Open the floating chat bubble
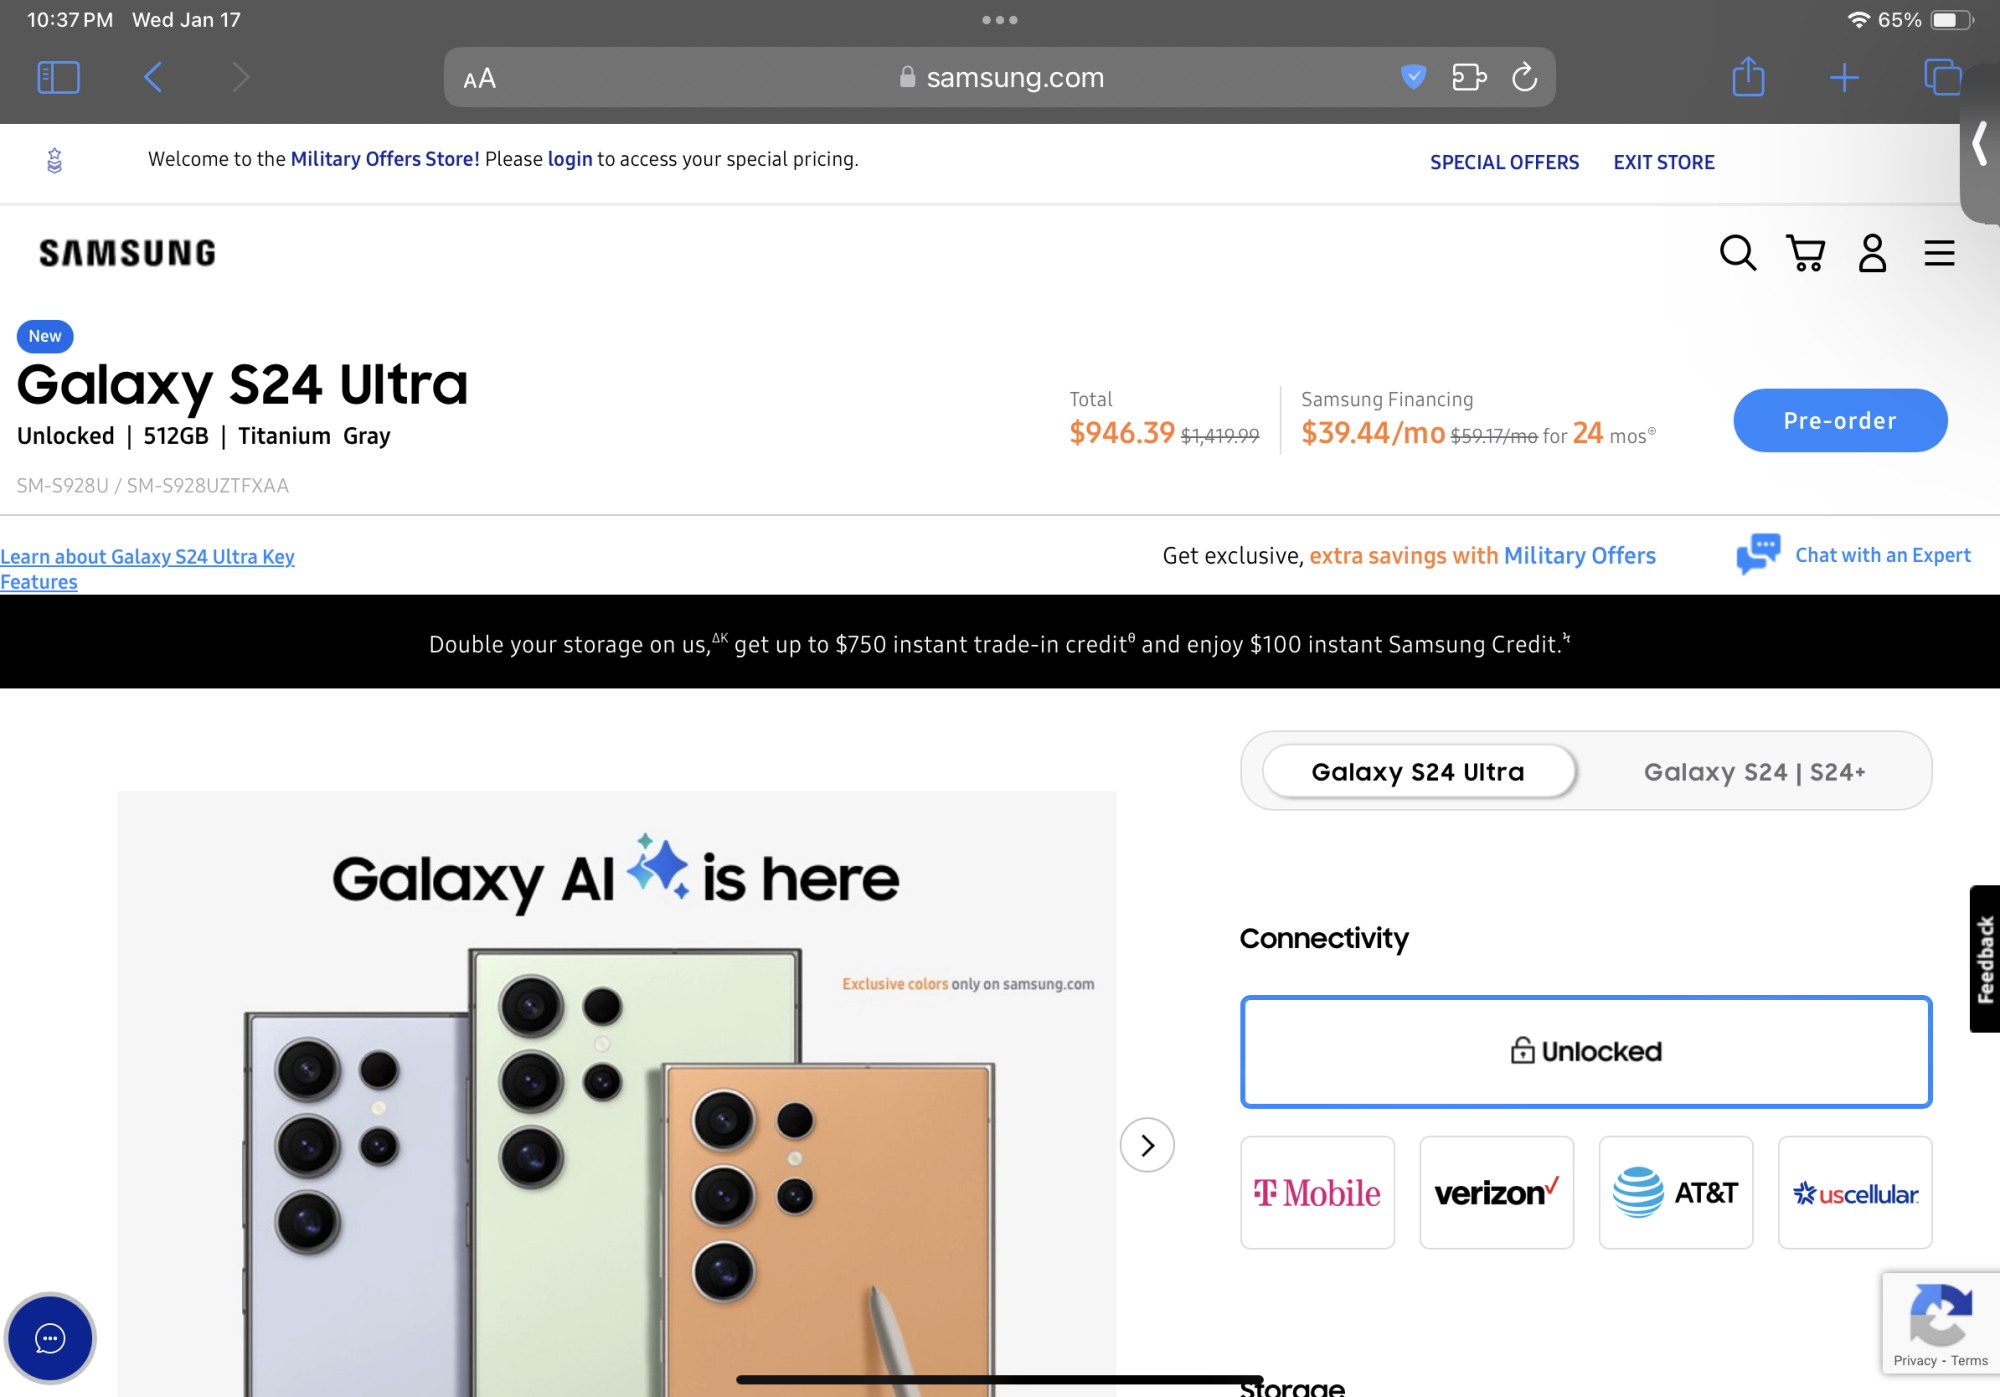2000x1397 pixels. tap(50, 1338)
